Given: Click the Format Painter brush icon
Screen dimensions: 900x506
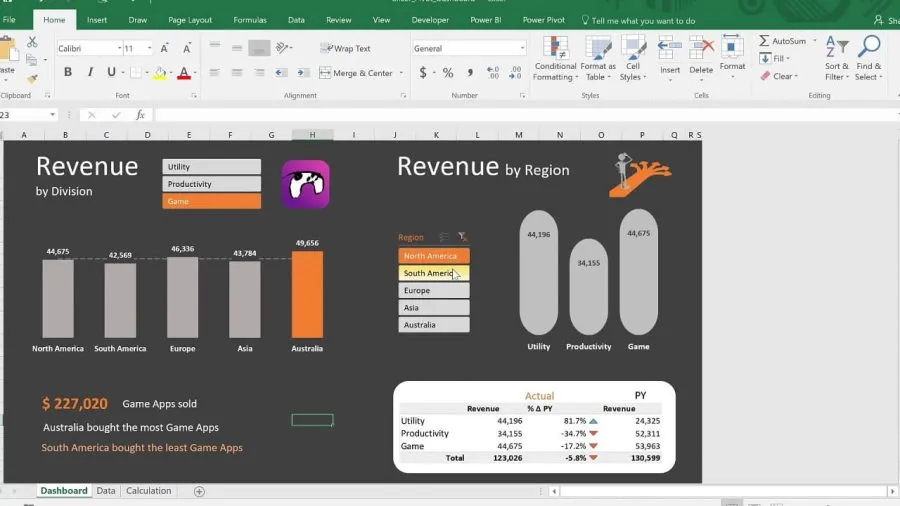Looking at the screenshot, I should [32, 79].
